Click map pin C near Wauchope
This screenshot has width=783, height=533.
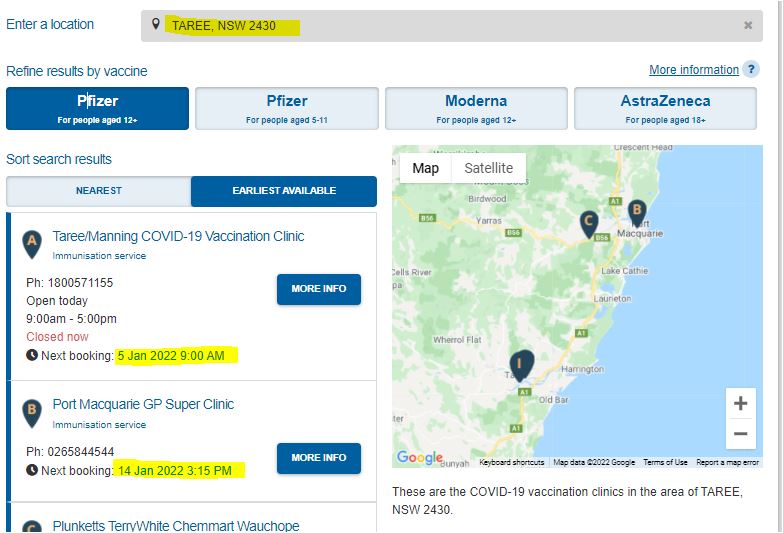589,224
